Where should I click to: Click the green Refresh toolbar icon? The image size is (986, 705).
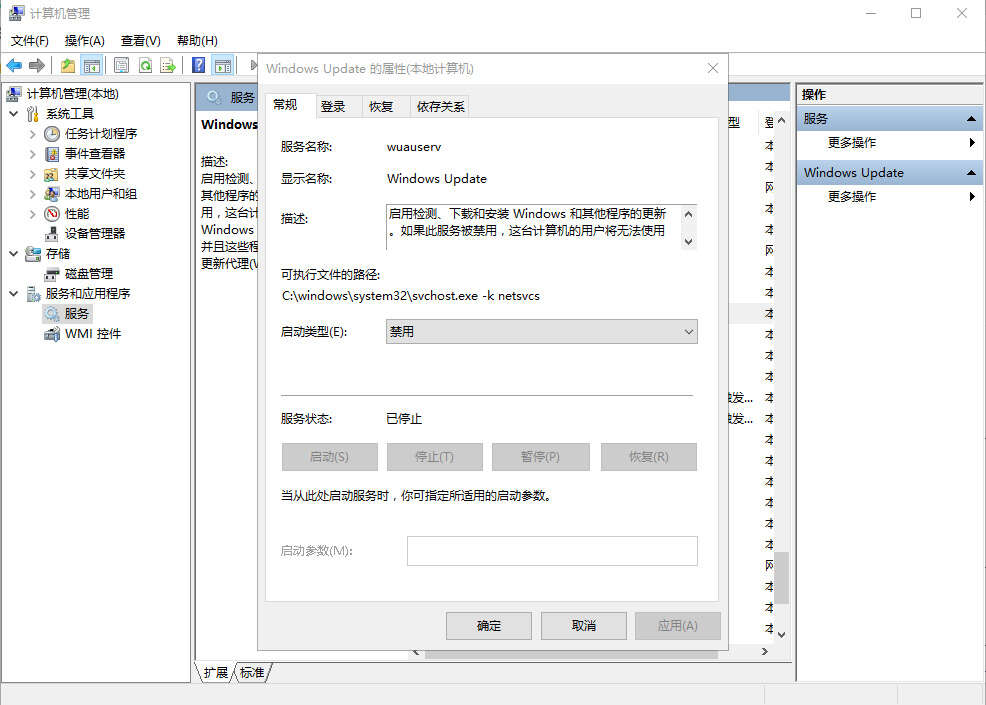[145, 65]
